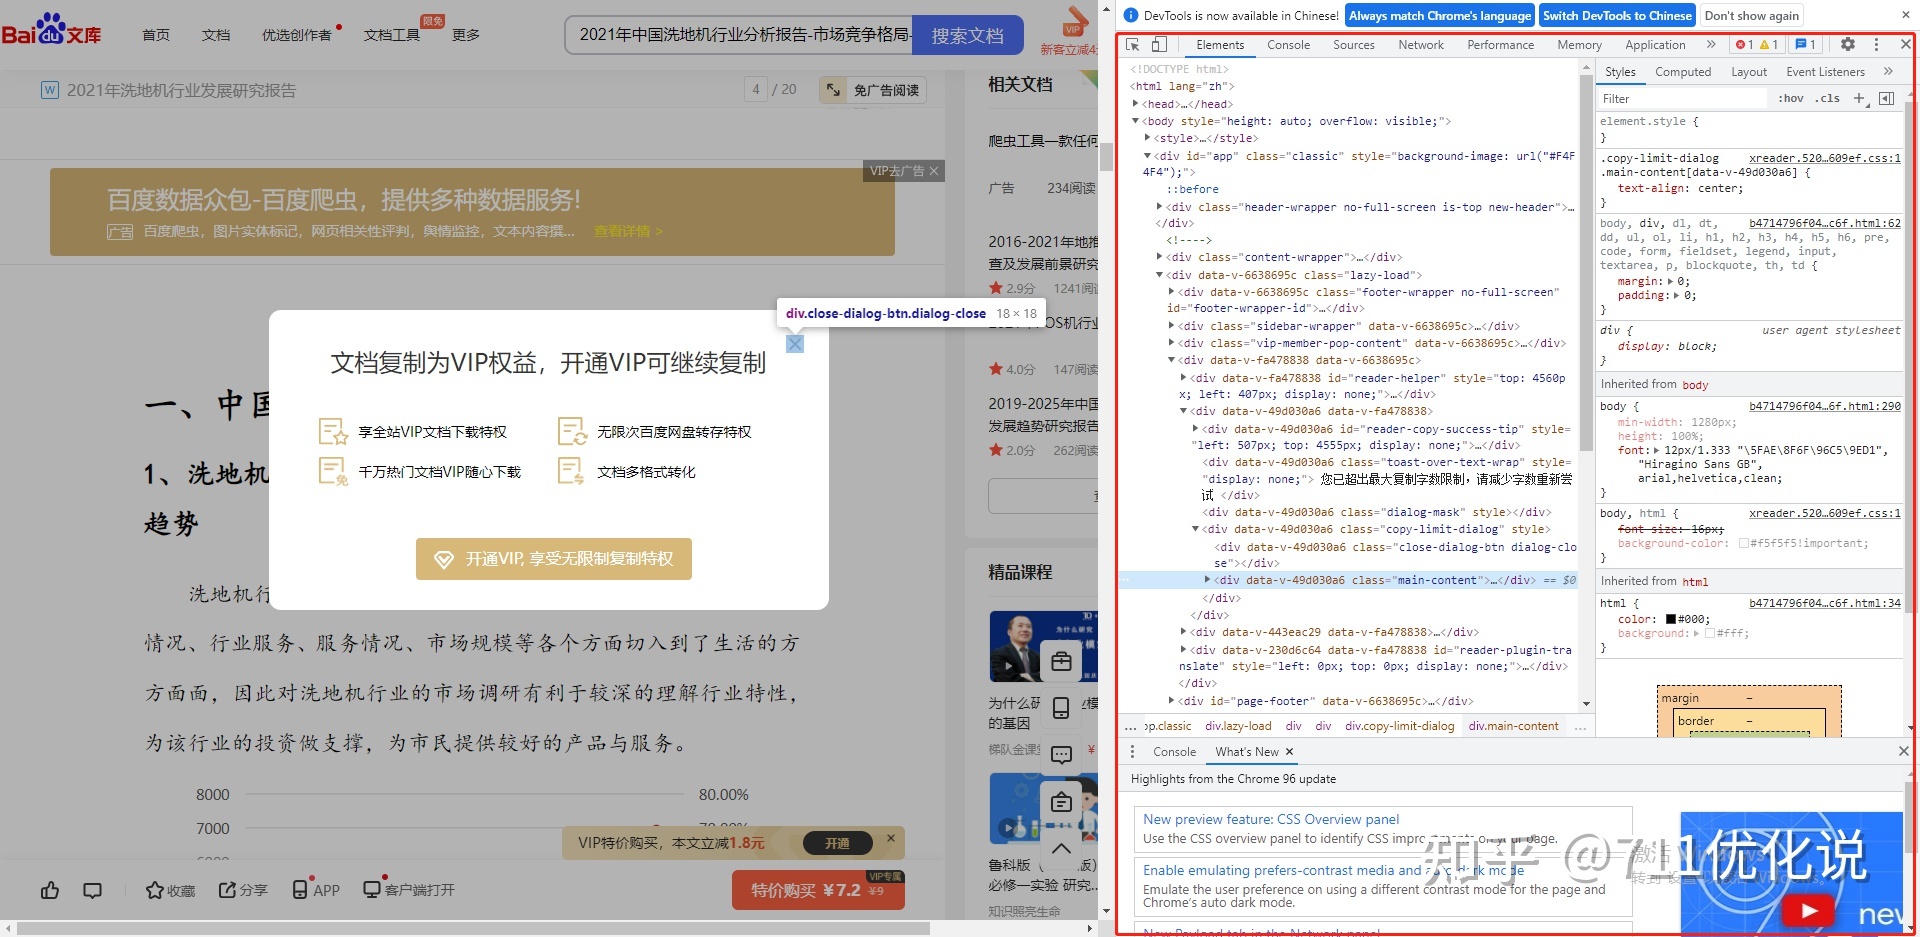This screenshot has width=1920, height=937.
Task: Show more Styles sidebar tabs
Action: point(1888,72)
